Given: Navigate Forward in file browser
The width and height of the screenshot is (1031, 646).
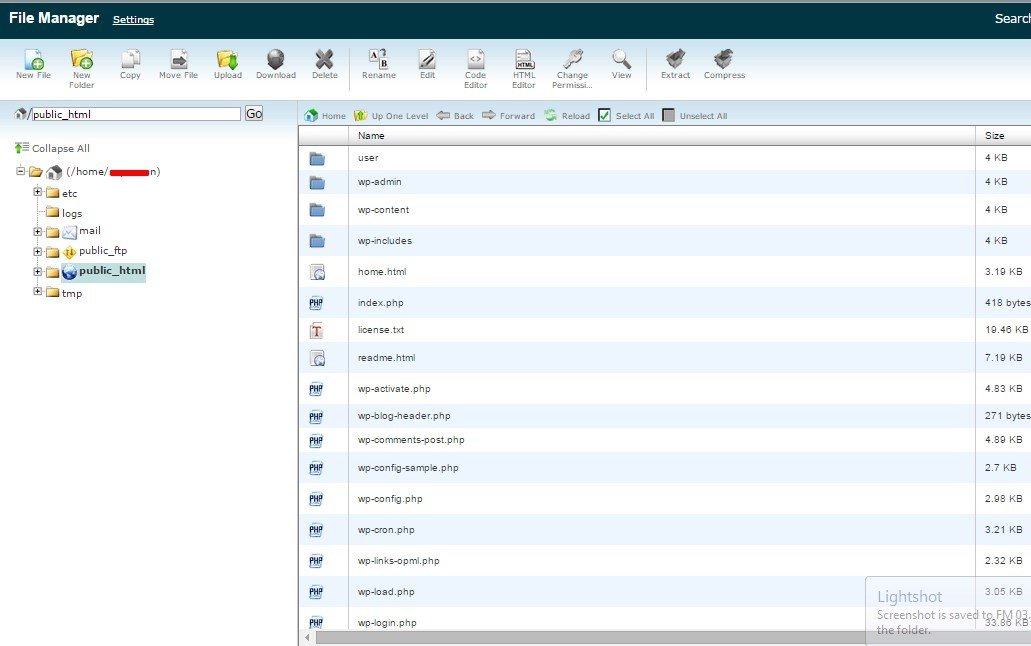Looking at the screenshot, I should (x=508, y=116).
